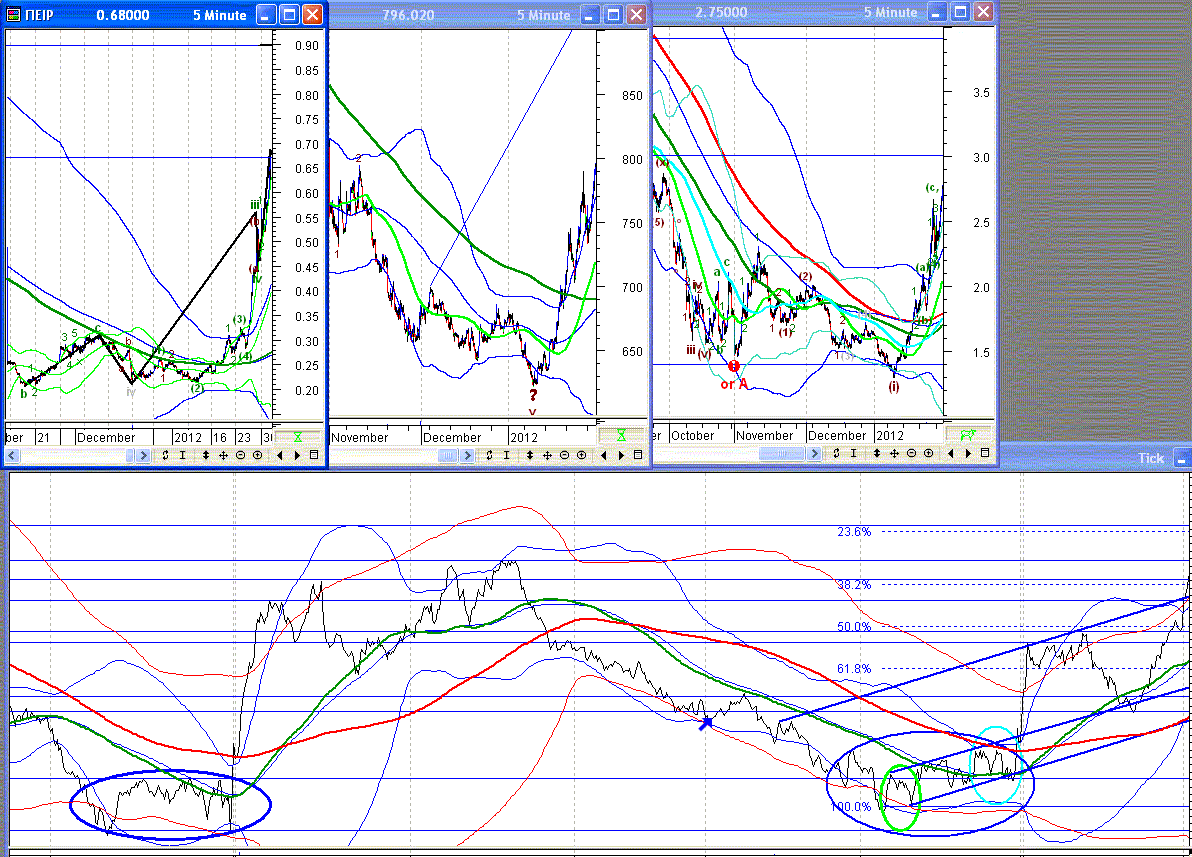Step chart back with left triangle in ΠΕΙΡ window
1192x857 pixels.
coord(280,455)
